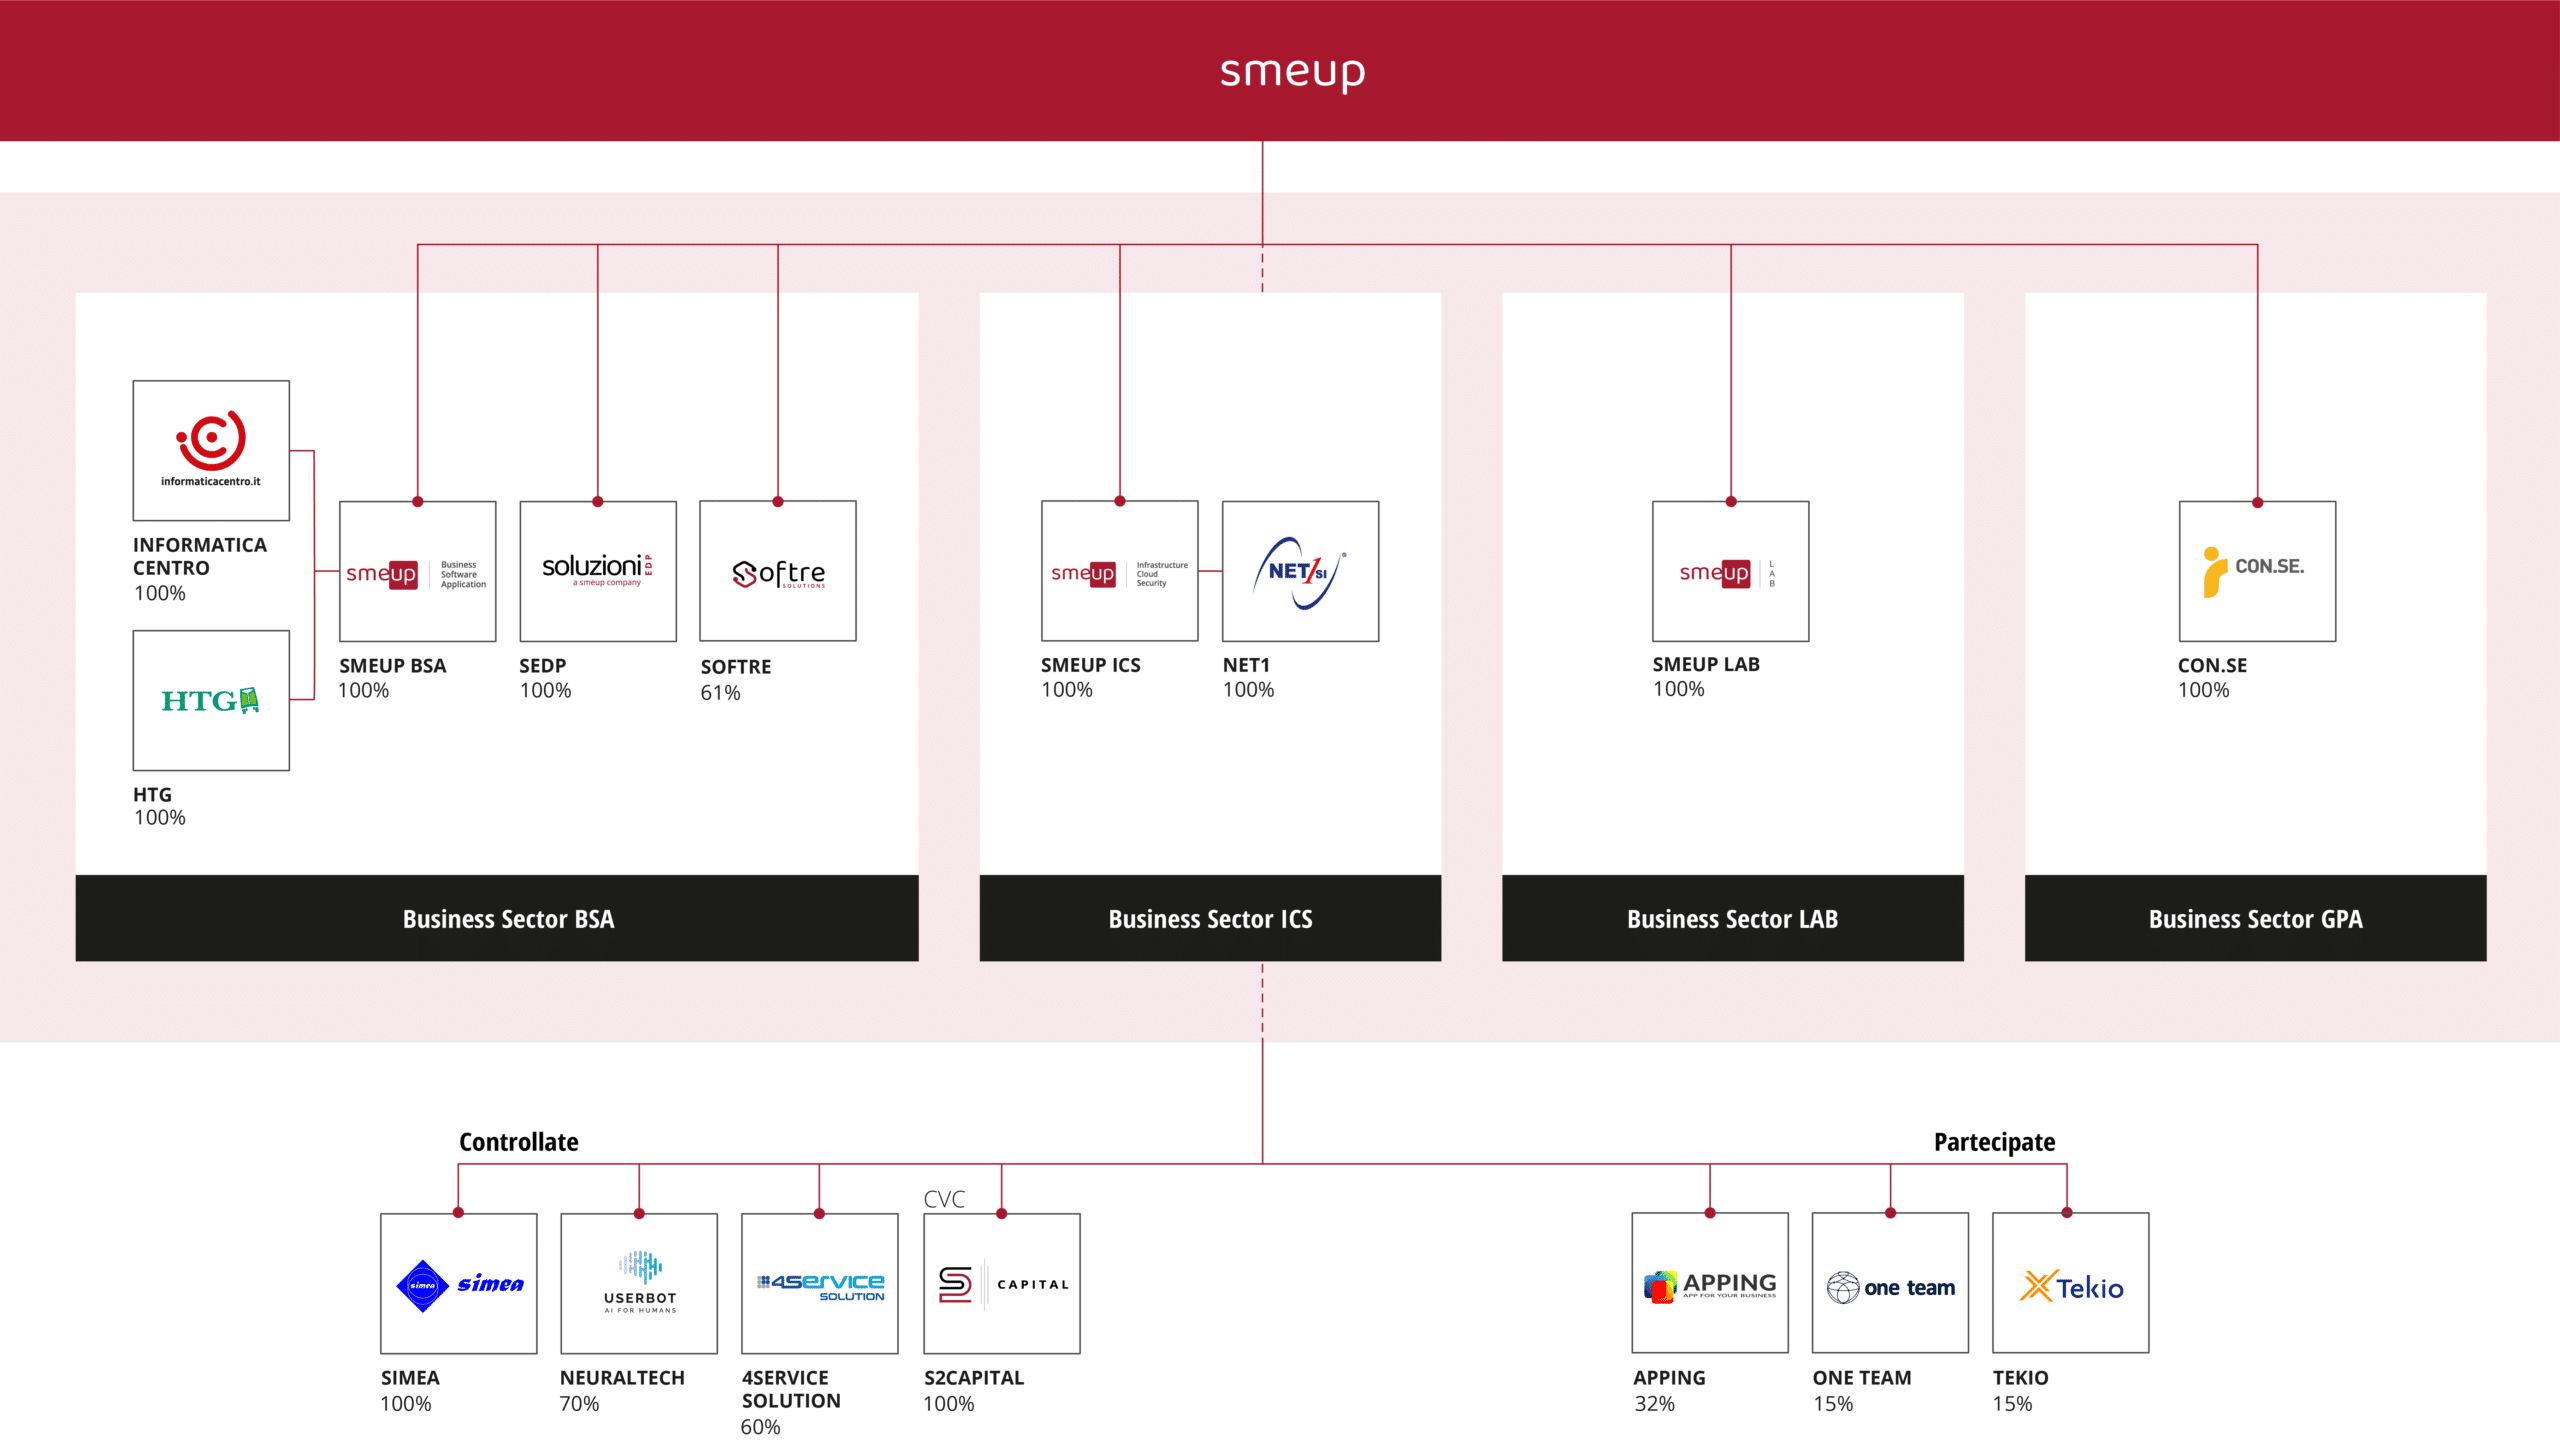
Task: Select the NET1 label
Action: [x=1246, y=665]
